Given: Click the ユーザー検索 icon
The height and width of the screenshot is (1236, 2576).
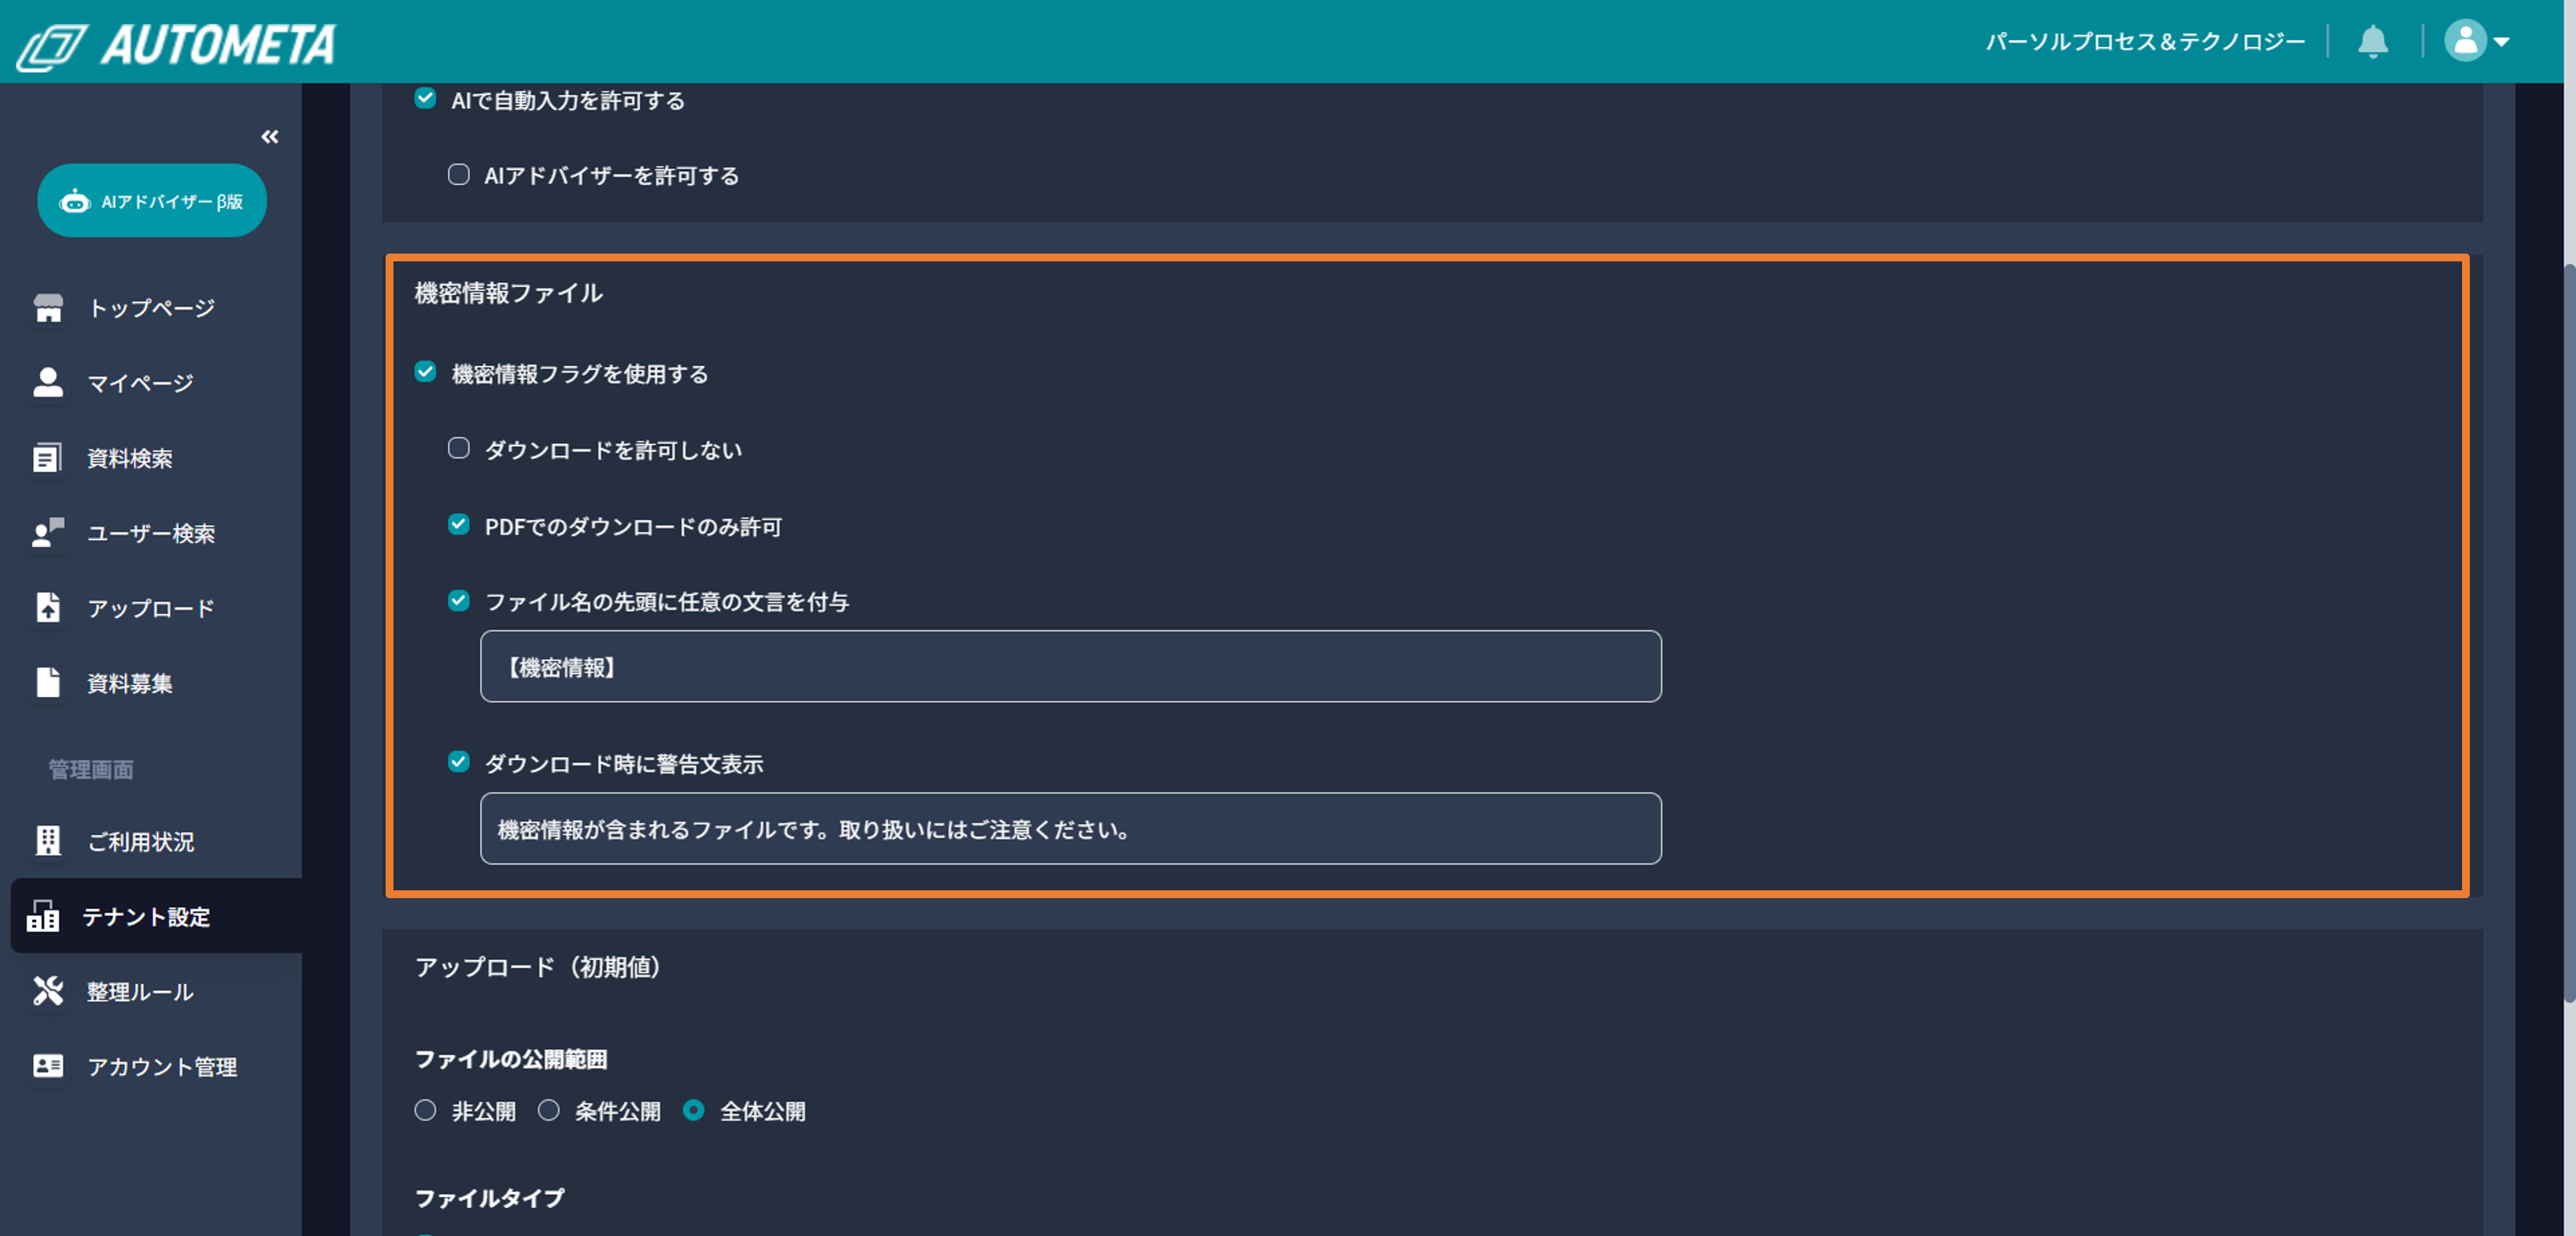Looking at the screenshot, I should point(48,533).
